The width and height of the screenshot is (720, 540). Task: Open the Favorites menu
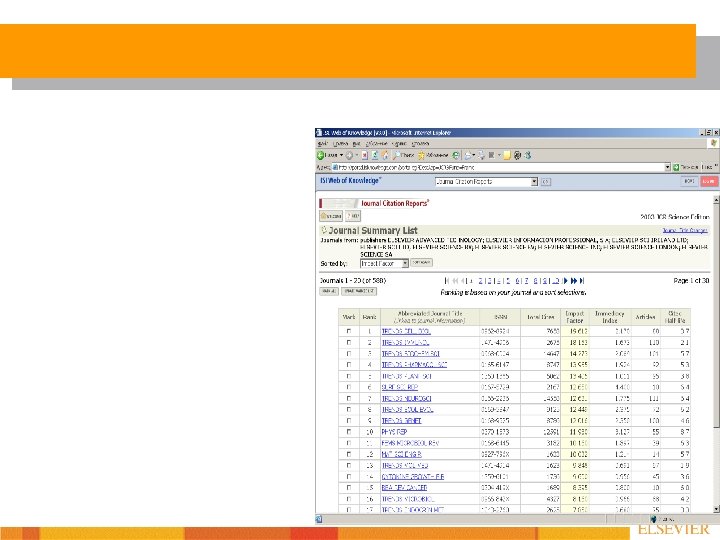pos(377,144)
